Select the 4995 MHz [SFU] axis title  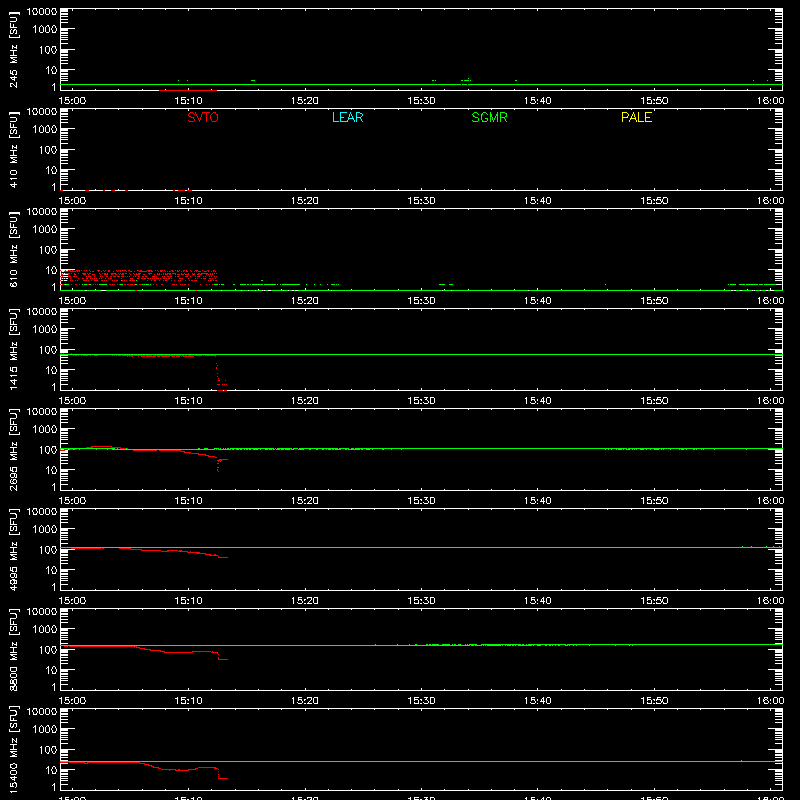(x=13, y=549)
